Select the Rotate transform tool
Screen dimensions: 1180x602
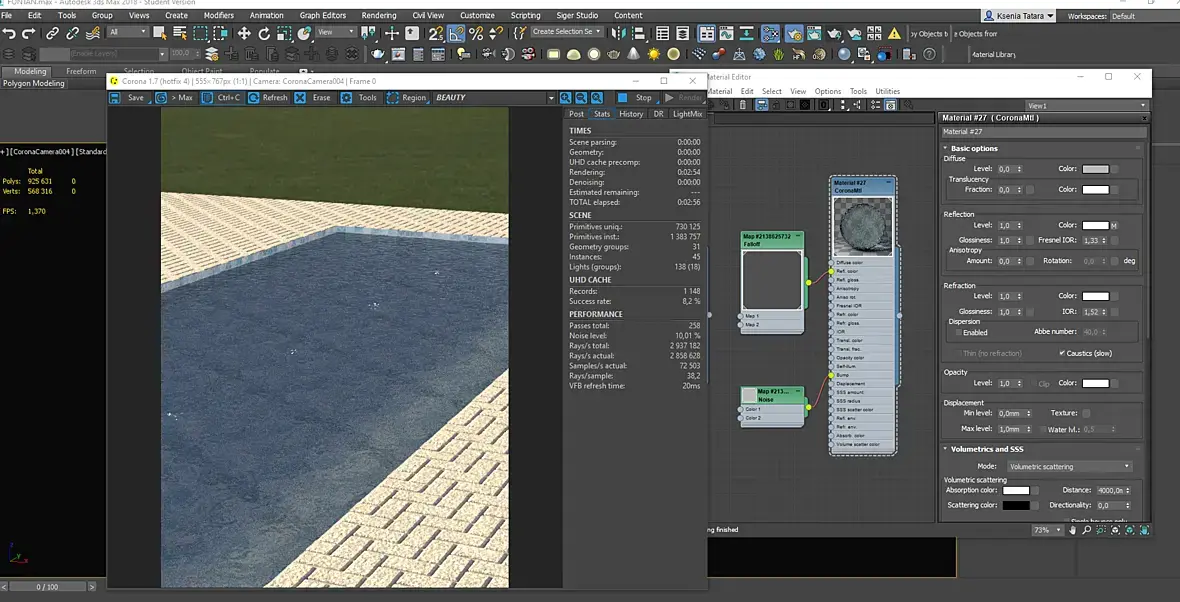click(264, 33)
